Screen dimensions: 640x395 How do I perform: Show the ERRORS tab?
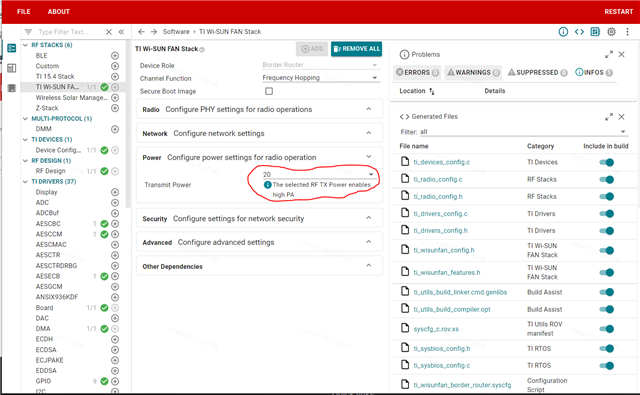tap(418, 73)
